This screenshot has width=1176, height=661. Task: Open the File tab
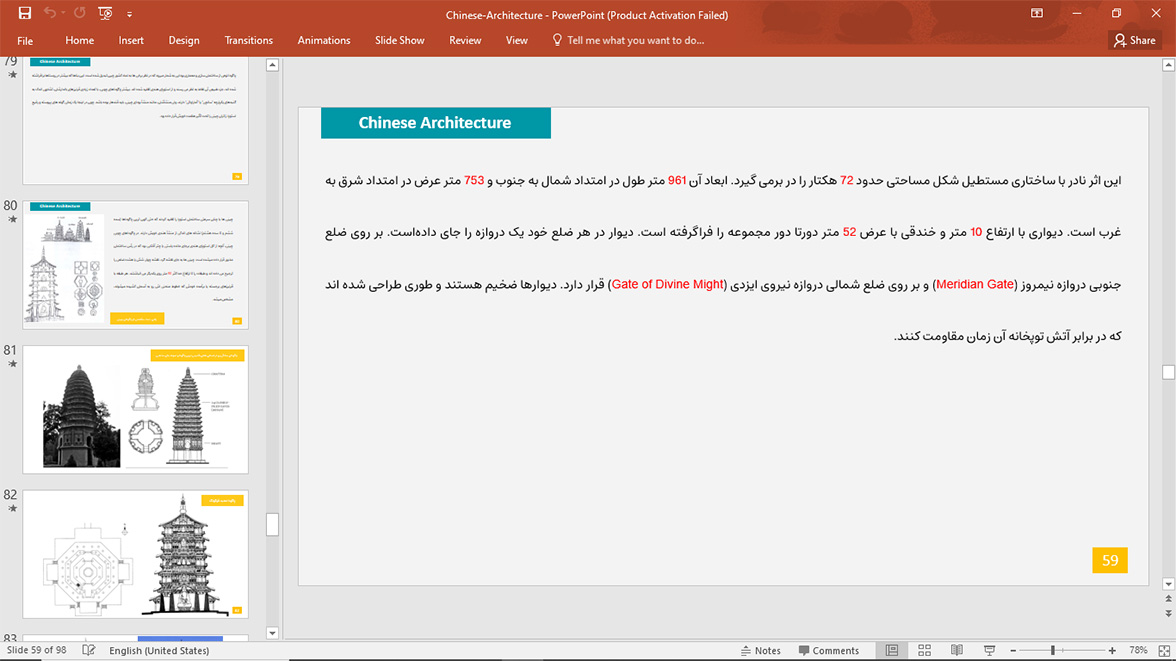pos(25,41)
